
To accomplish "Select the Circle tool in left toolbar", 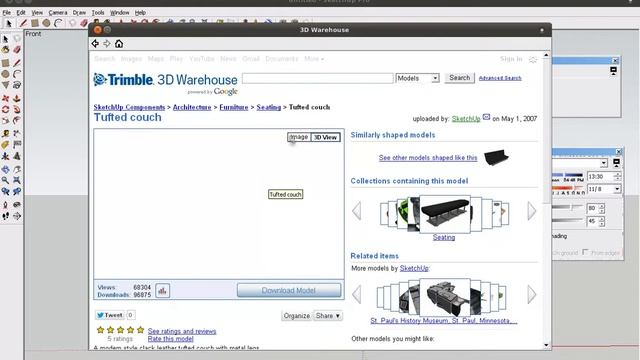I will click(5, 74).
